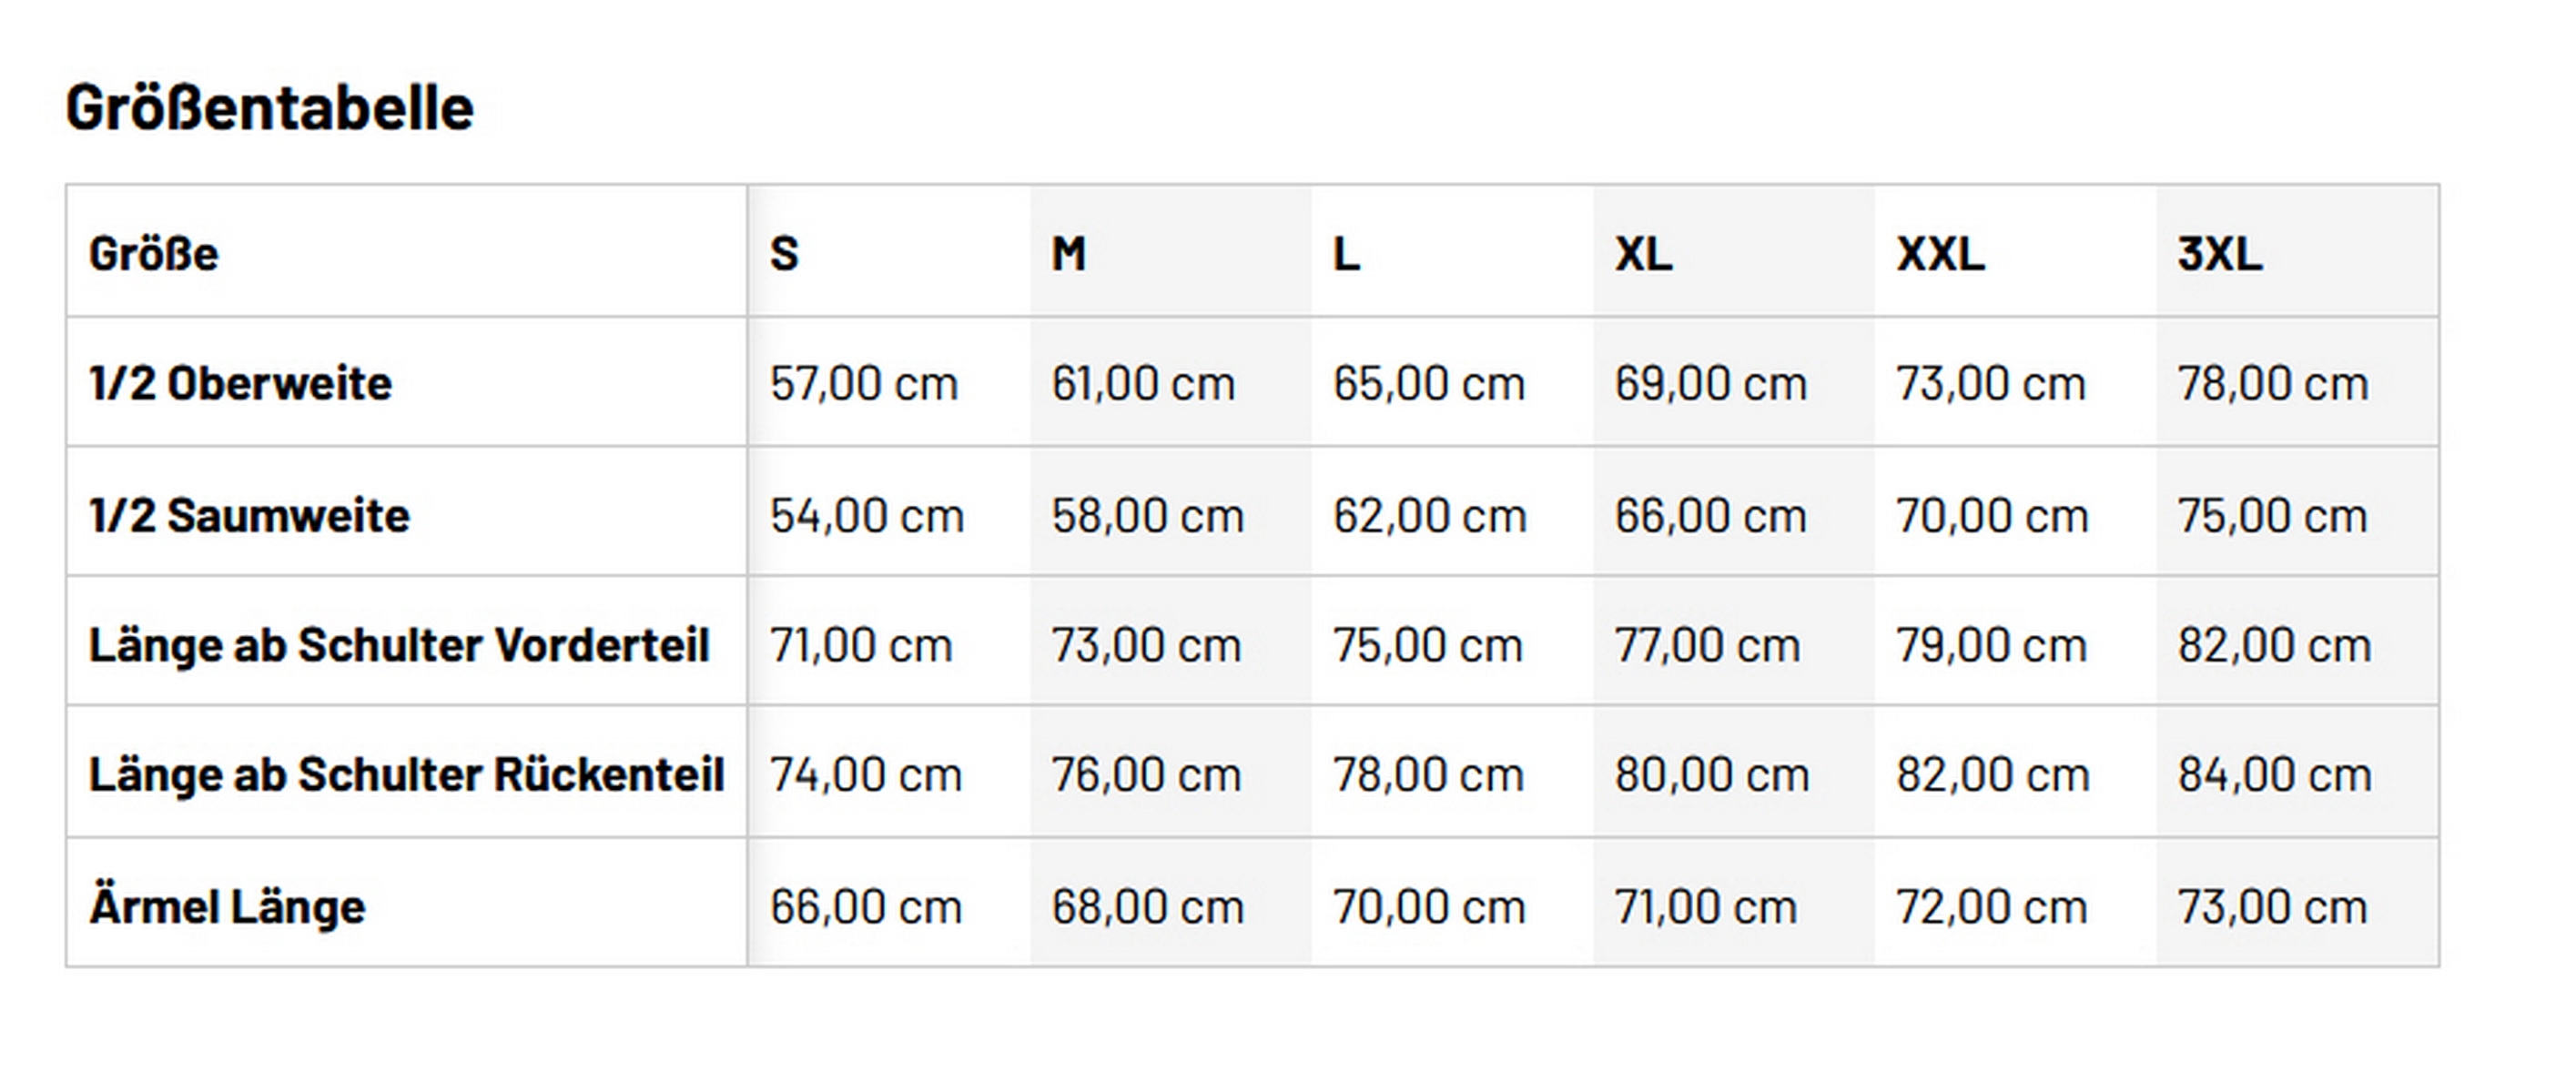Select the 1/2 Oberweite row label
The width and height of the screenshot is (2576, 1092).
tap(240, 383)
